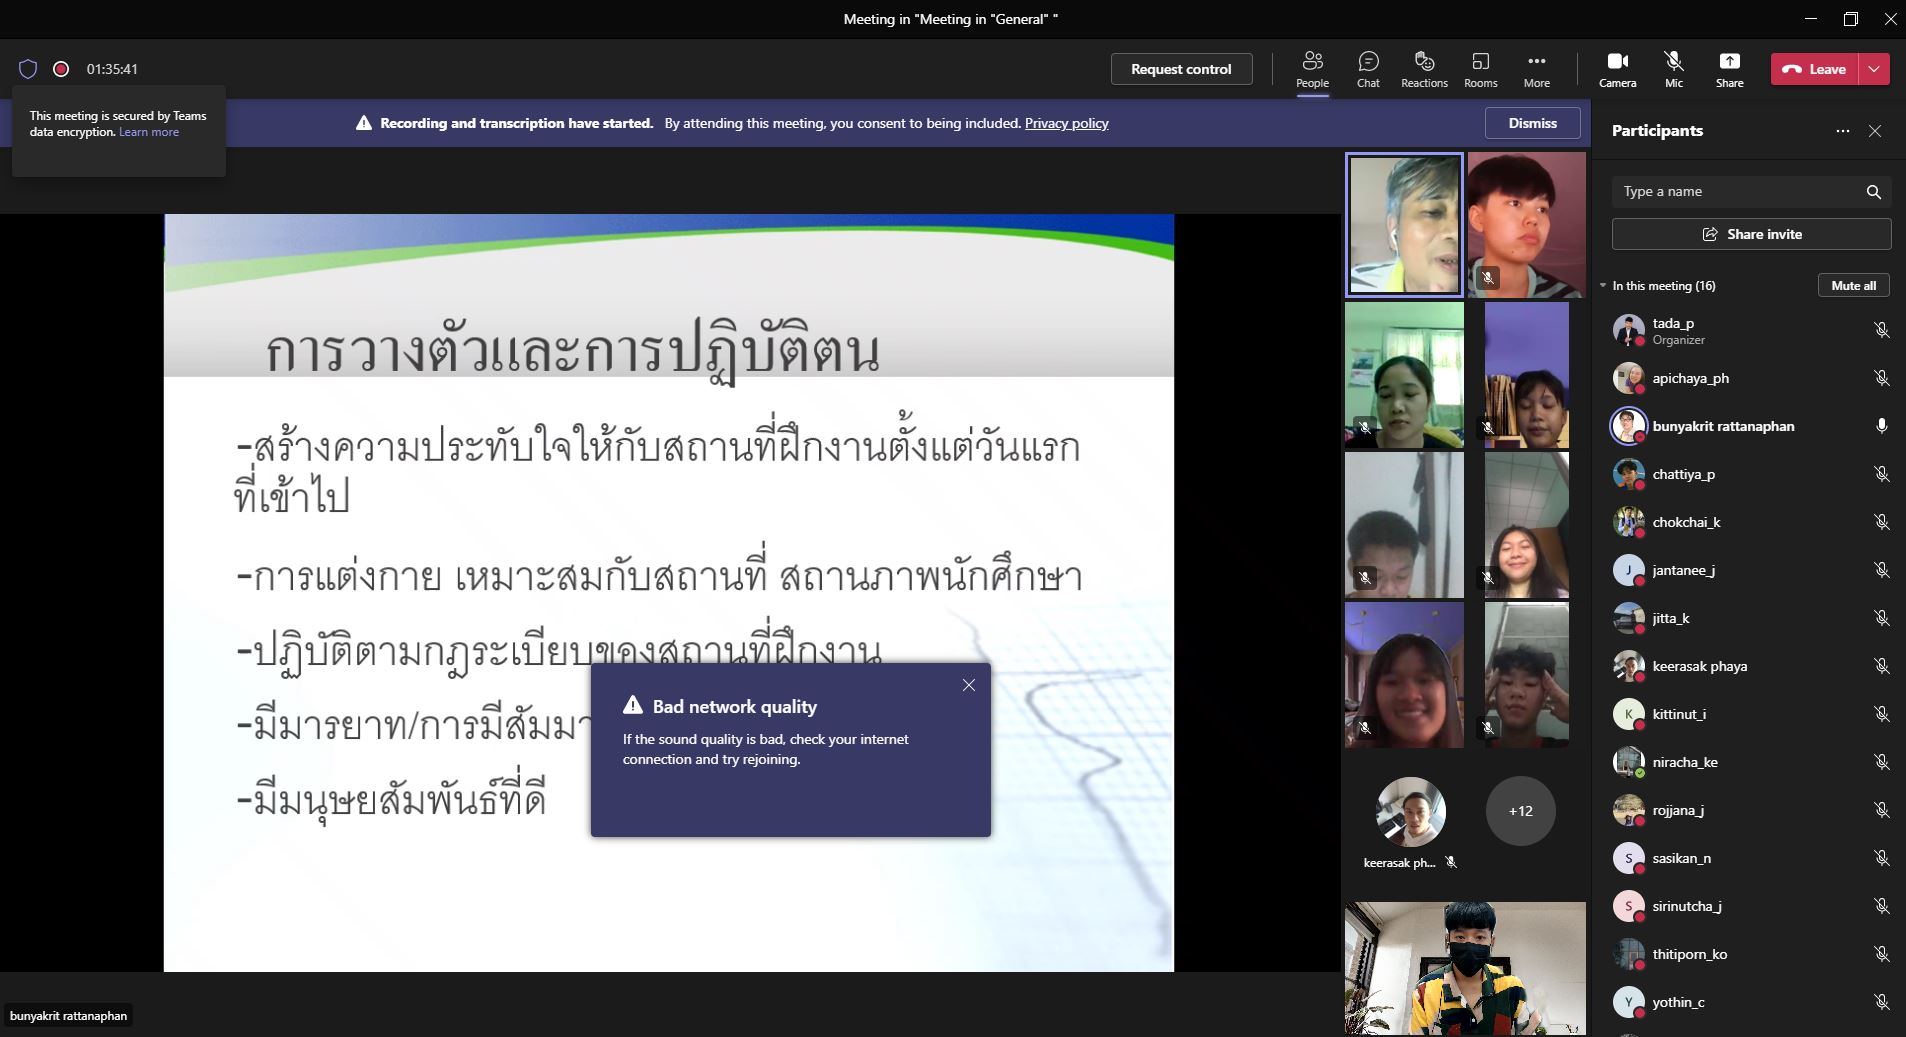This screenshot has width=1906, height=1037.
Task: Open breakout Rooms
Action: click(x=1480, y=69)
